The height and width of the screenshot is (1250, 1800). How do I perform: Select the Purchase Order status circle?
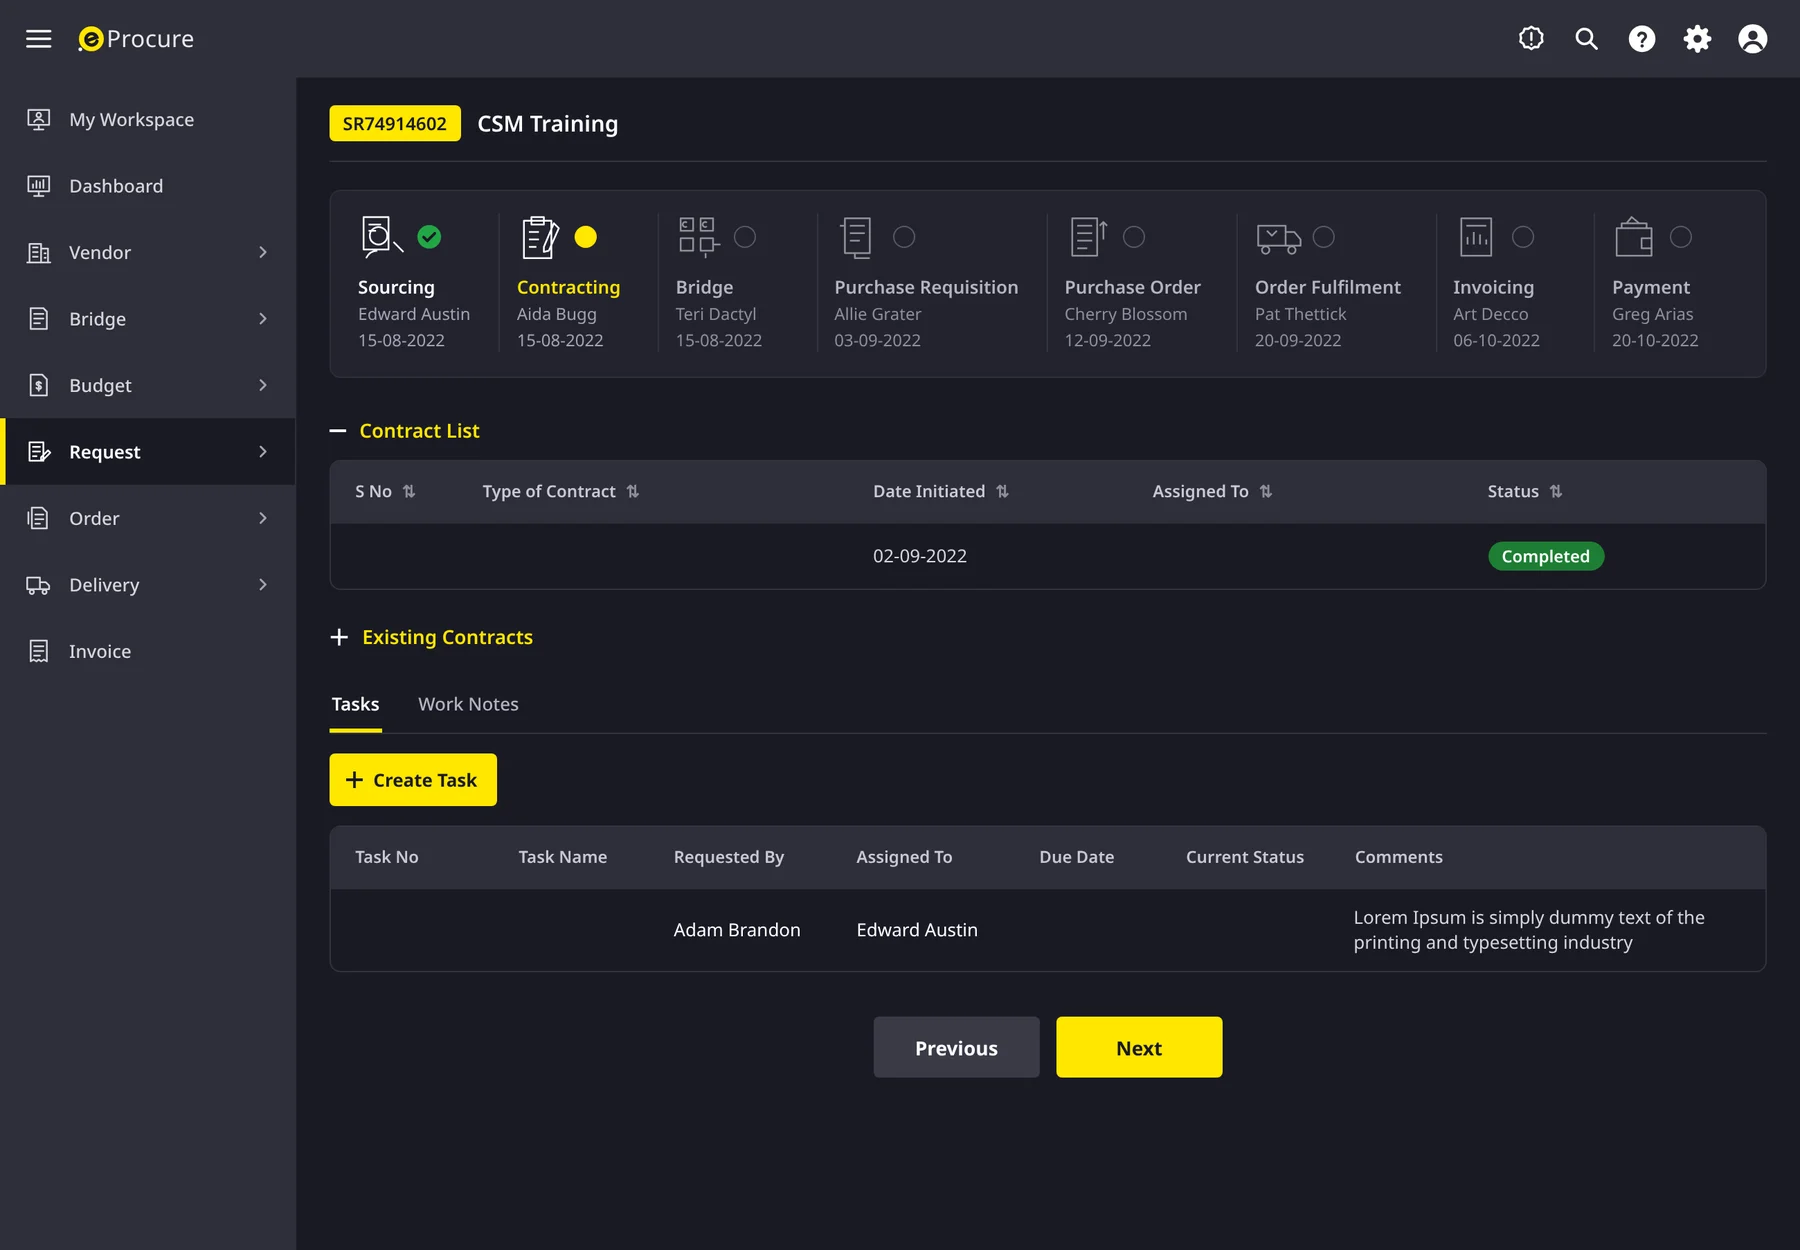coord(1134,237)
